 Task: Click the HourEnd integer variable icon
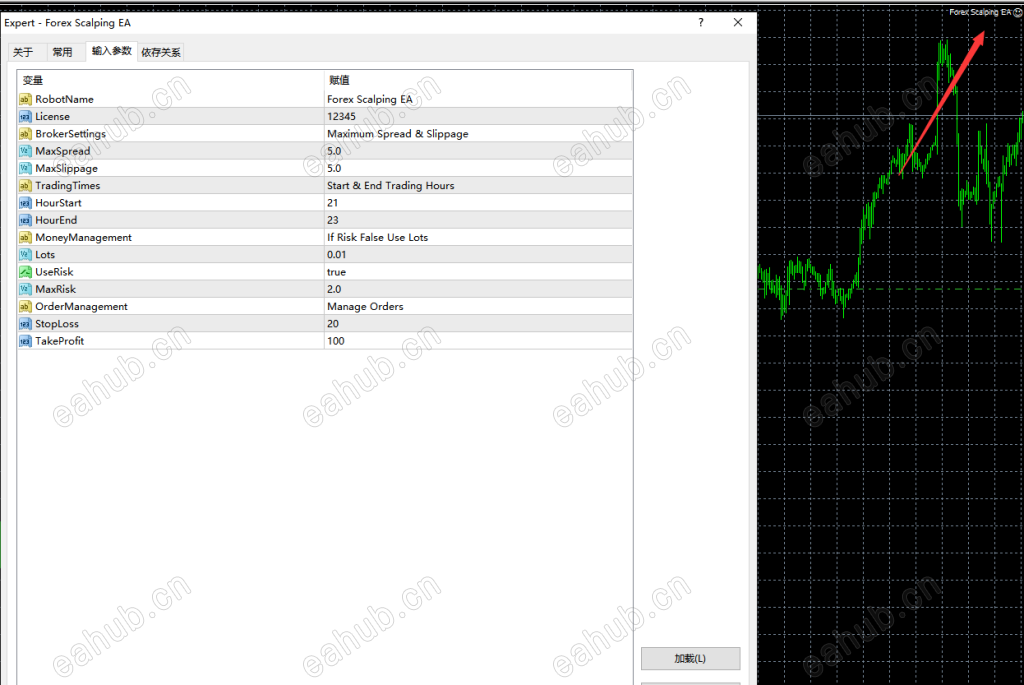[25, 220]
